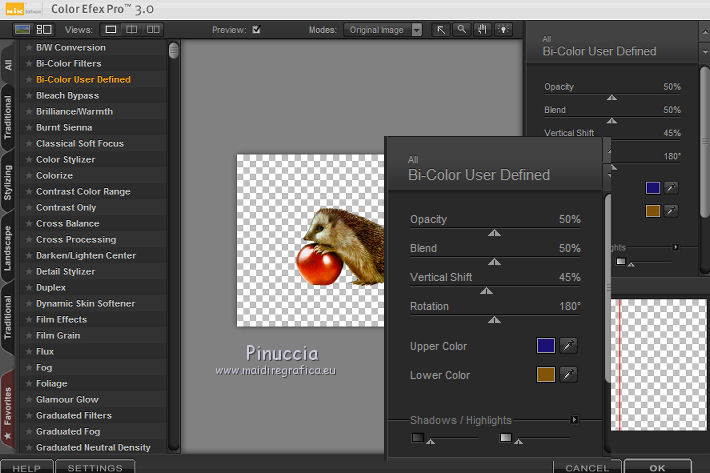Select the Graduated Neutral Density filter
710x473 pixels.
click(93, 448)
